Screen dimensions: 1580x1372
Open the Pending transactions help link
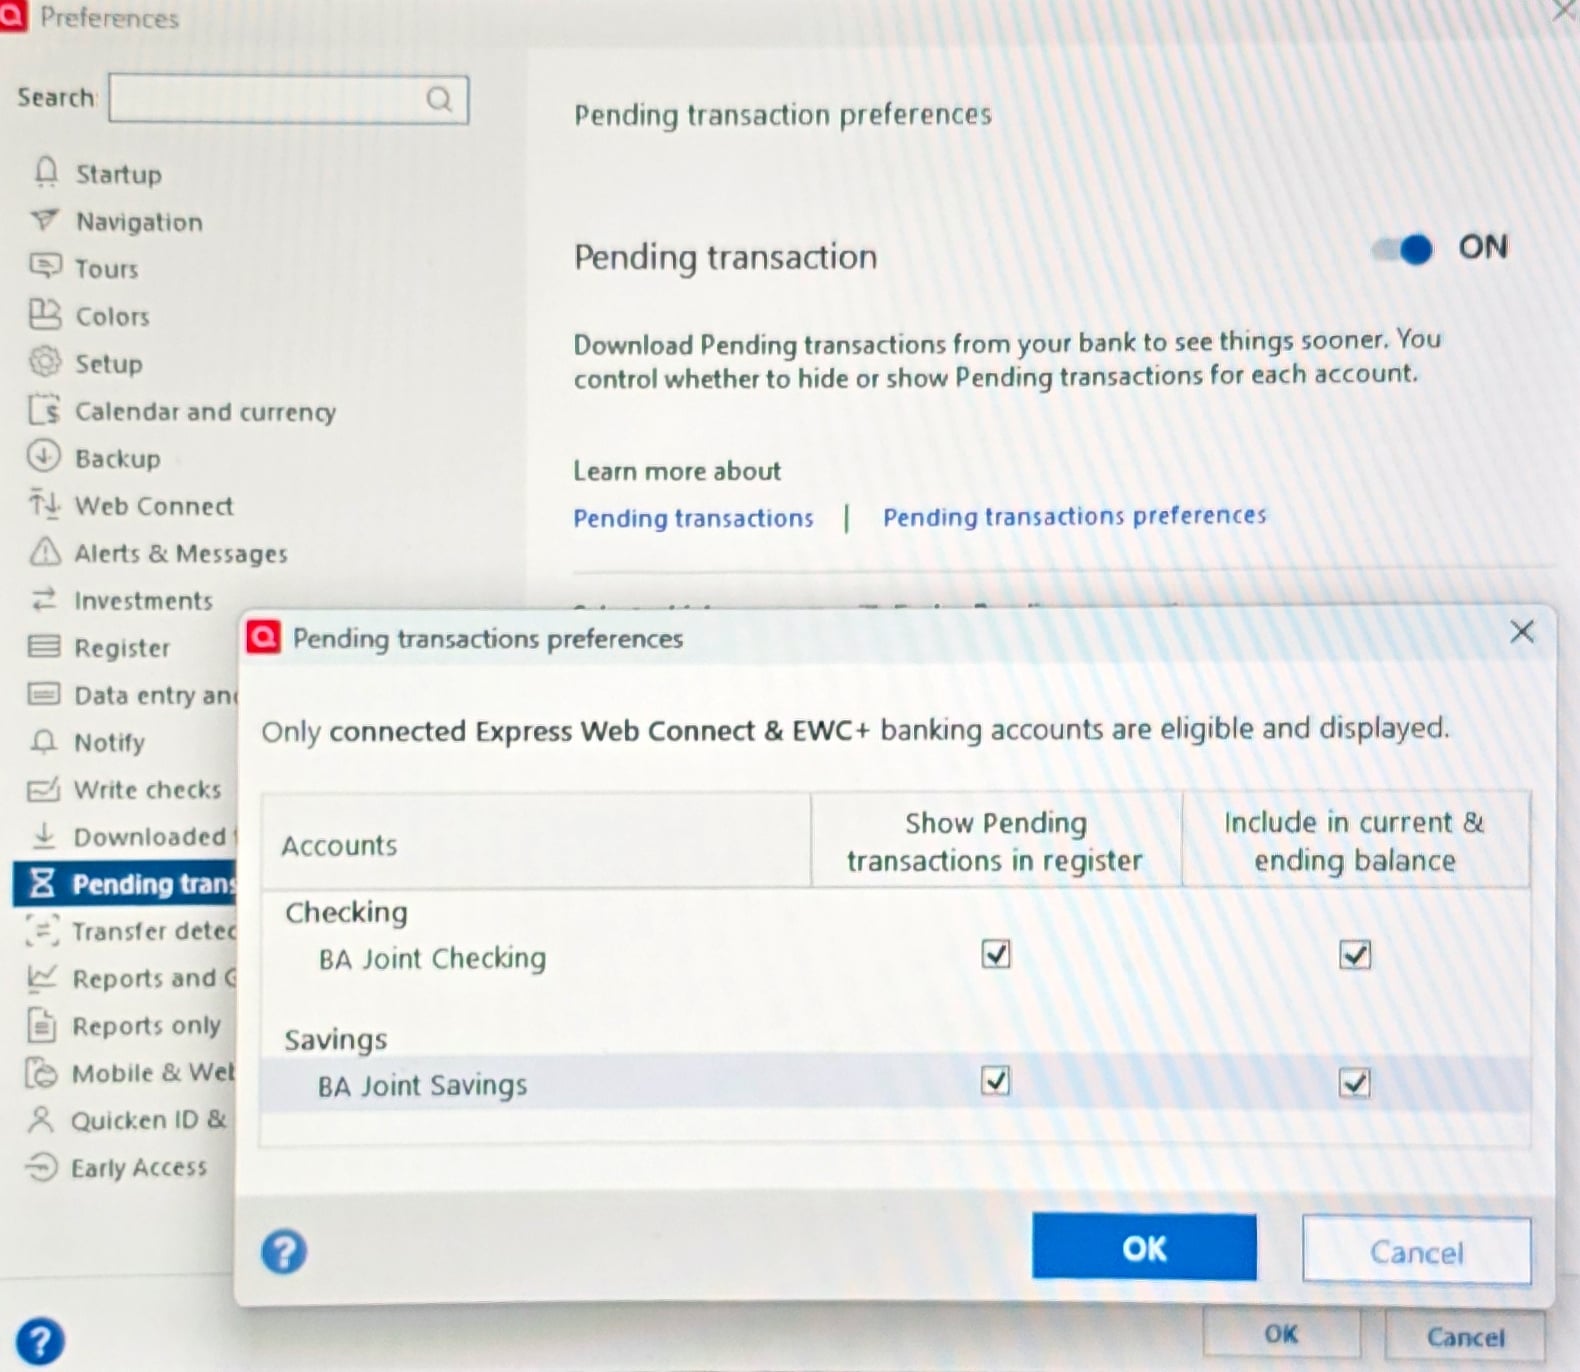(x=693, y=518)
